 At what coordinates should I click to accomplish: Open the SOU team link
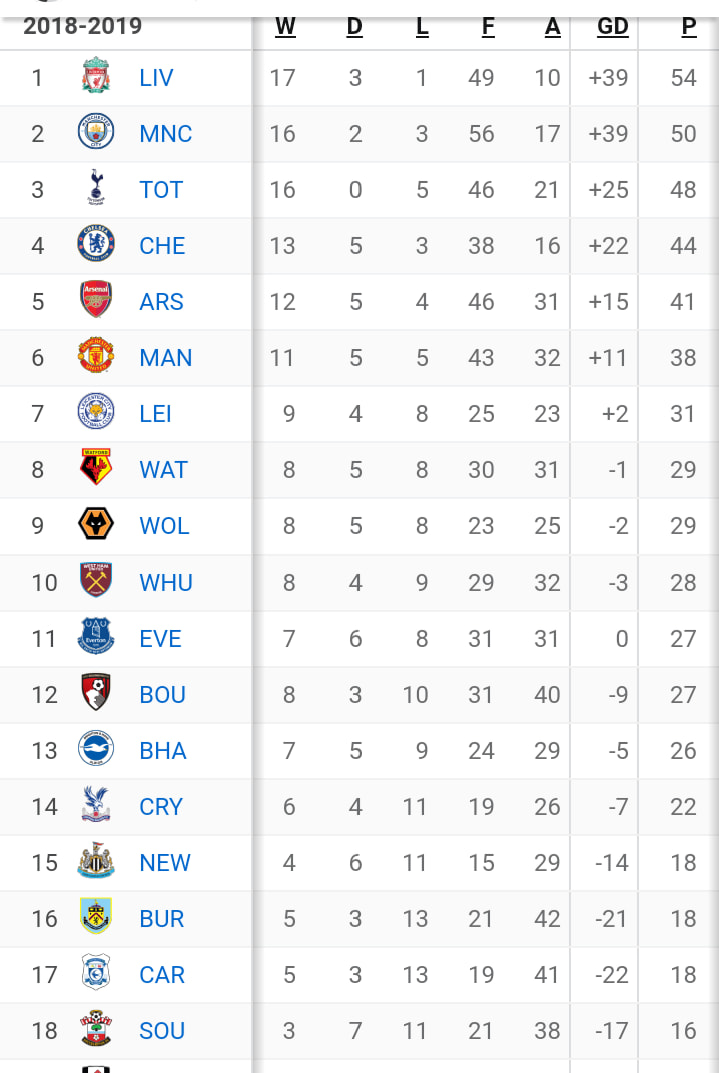pyautogui.click(x=162, y=1031)
